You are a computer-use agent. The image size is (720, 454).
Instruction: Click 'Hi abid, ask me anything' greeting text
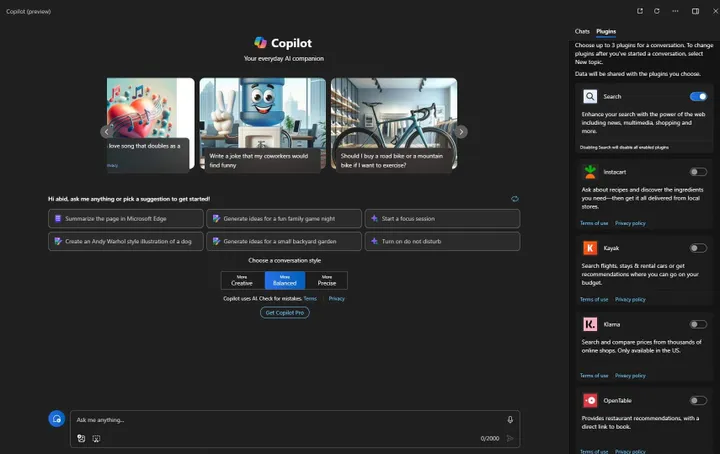tap(129, 199)
